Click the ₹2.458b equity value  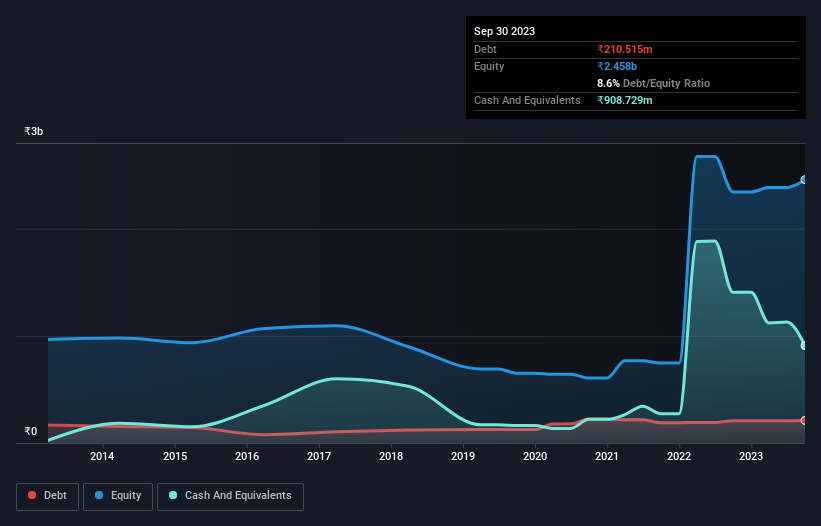[617, 66]
